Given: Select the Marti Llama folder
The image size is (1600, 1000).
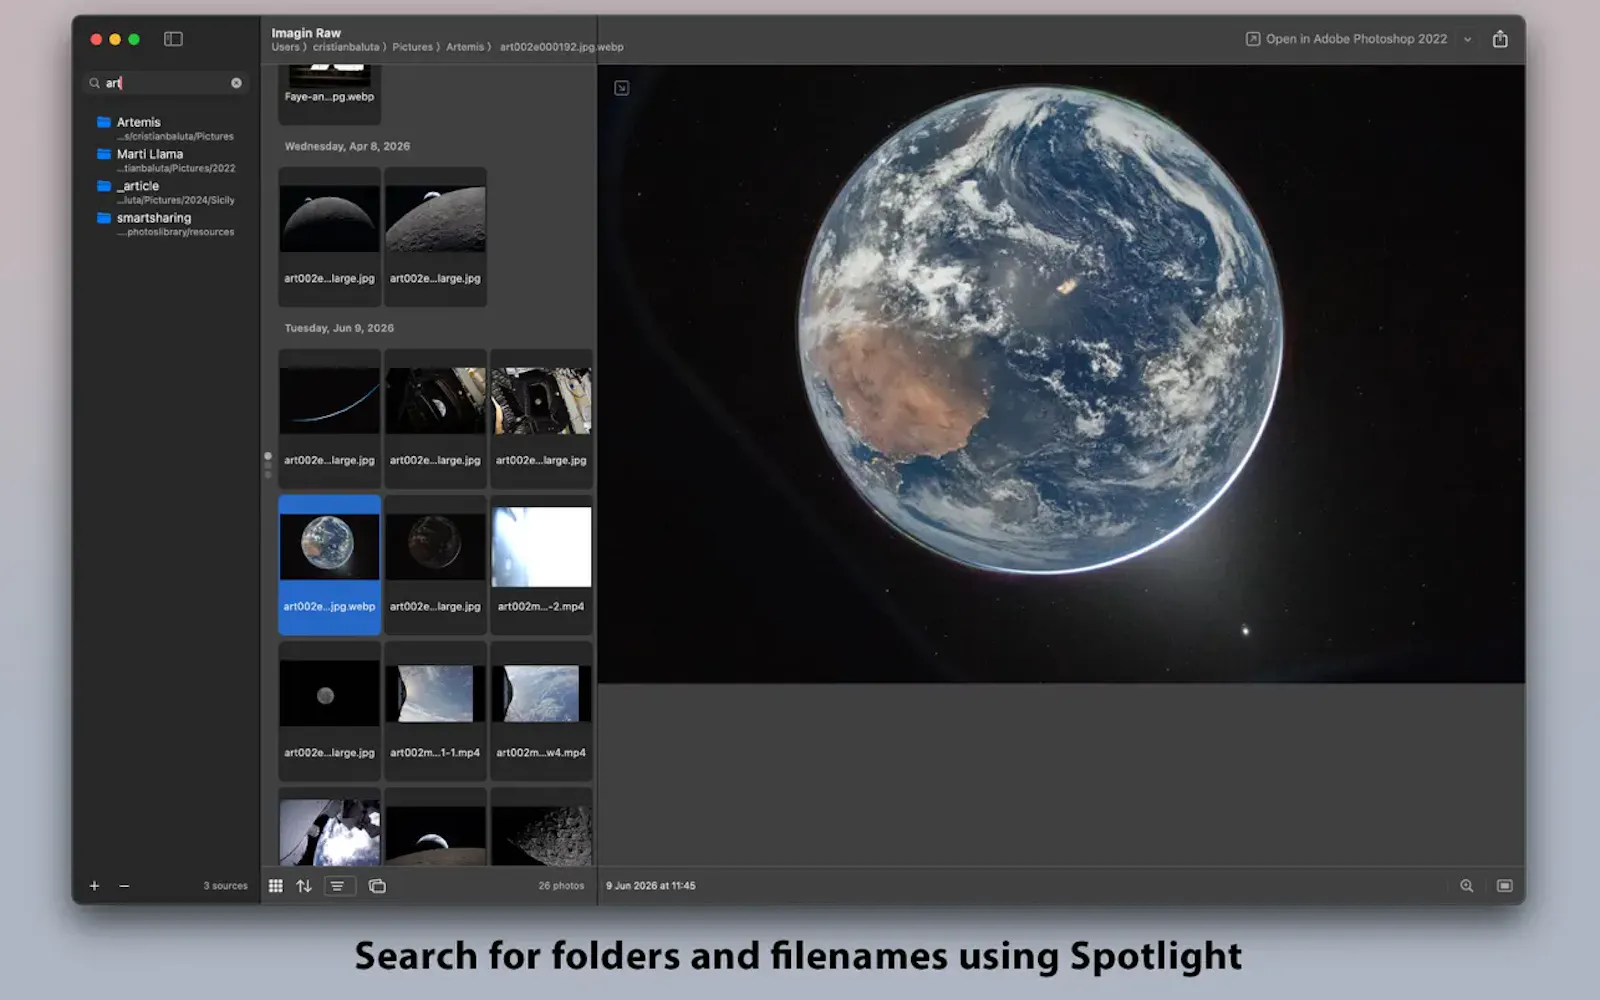Looking at the screenshot, I should (166, 160).
